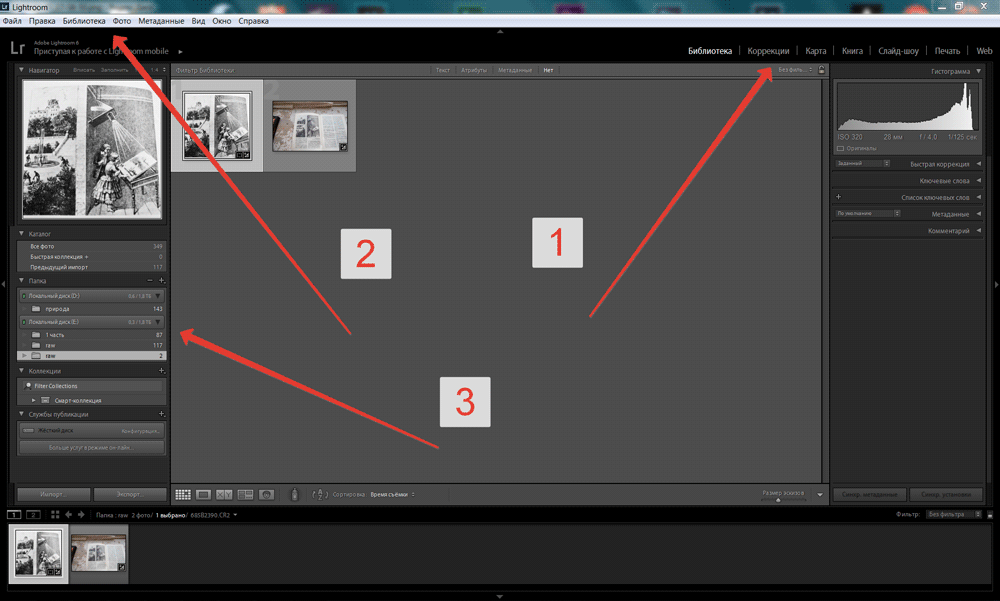Add a new collection with plus icon
1000x601 pixels.
point(161,371)
